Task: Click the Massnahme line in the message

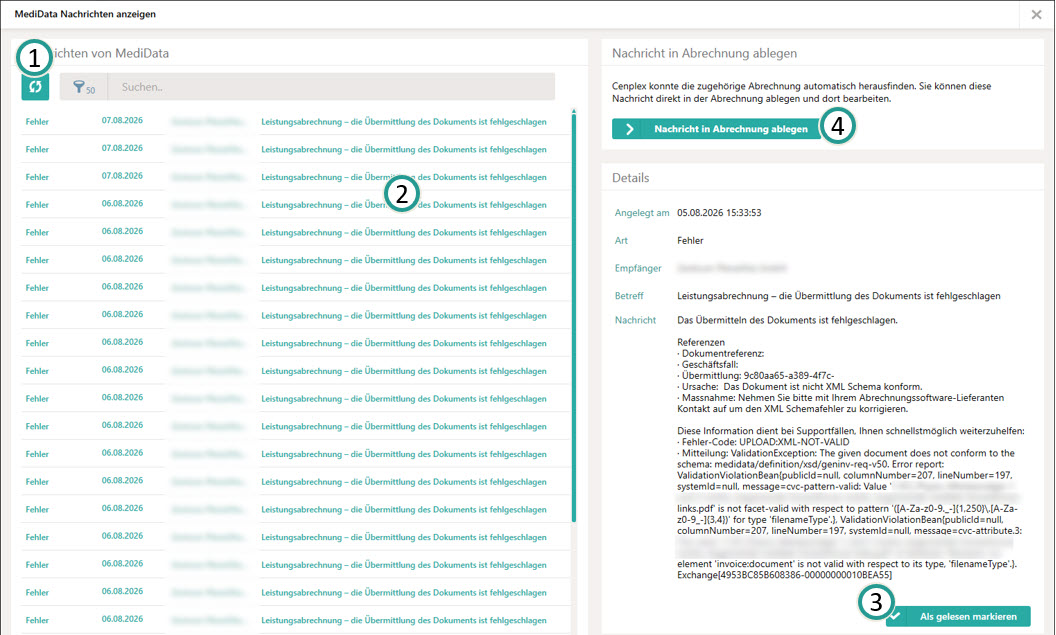Action: coord(840,403)
